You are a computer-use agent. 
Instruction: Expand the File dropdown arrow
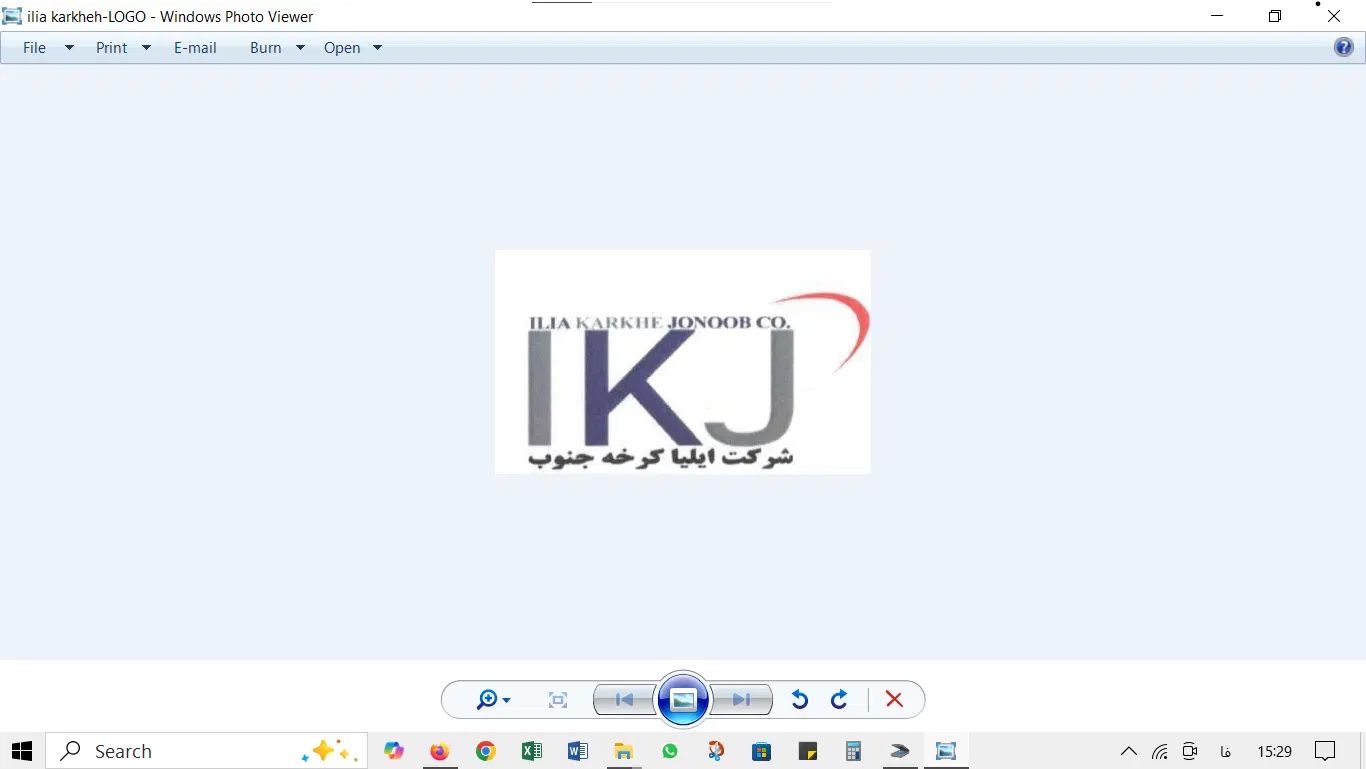coord(69,48)
